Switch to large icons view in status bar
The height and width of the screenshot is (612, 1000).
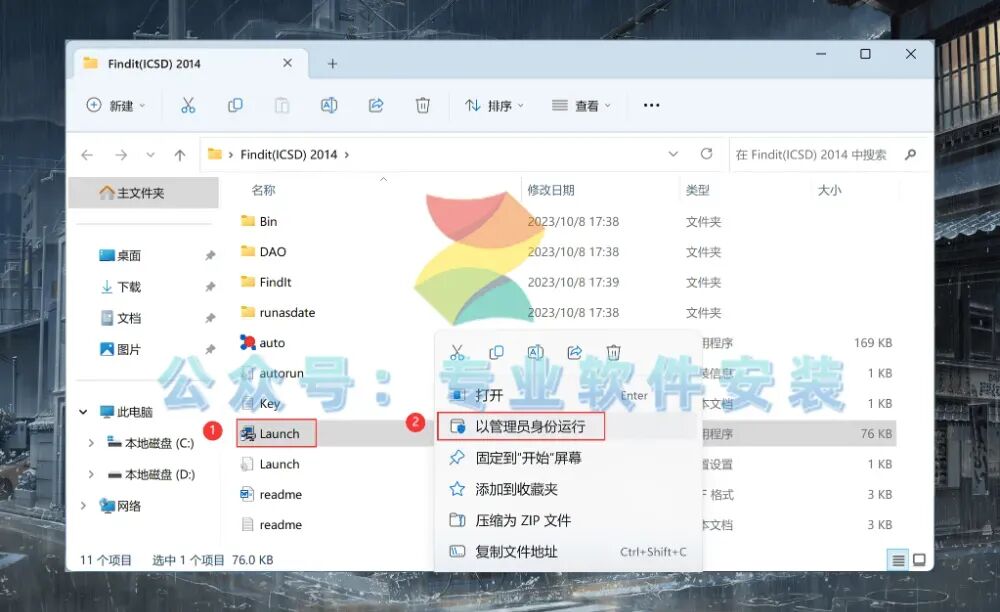tap(919, 560)
